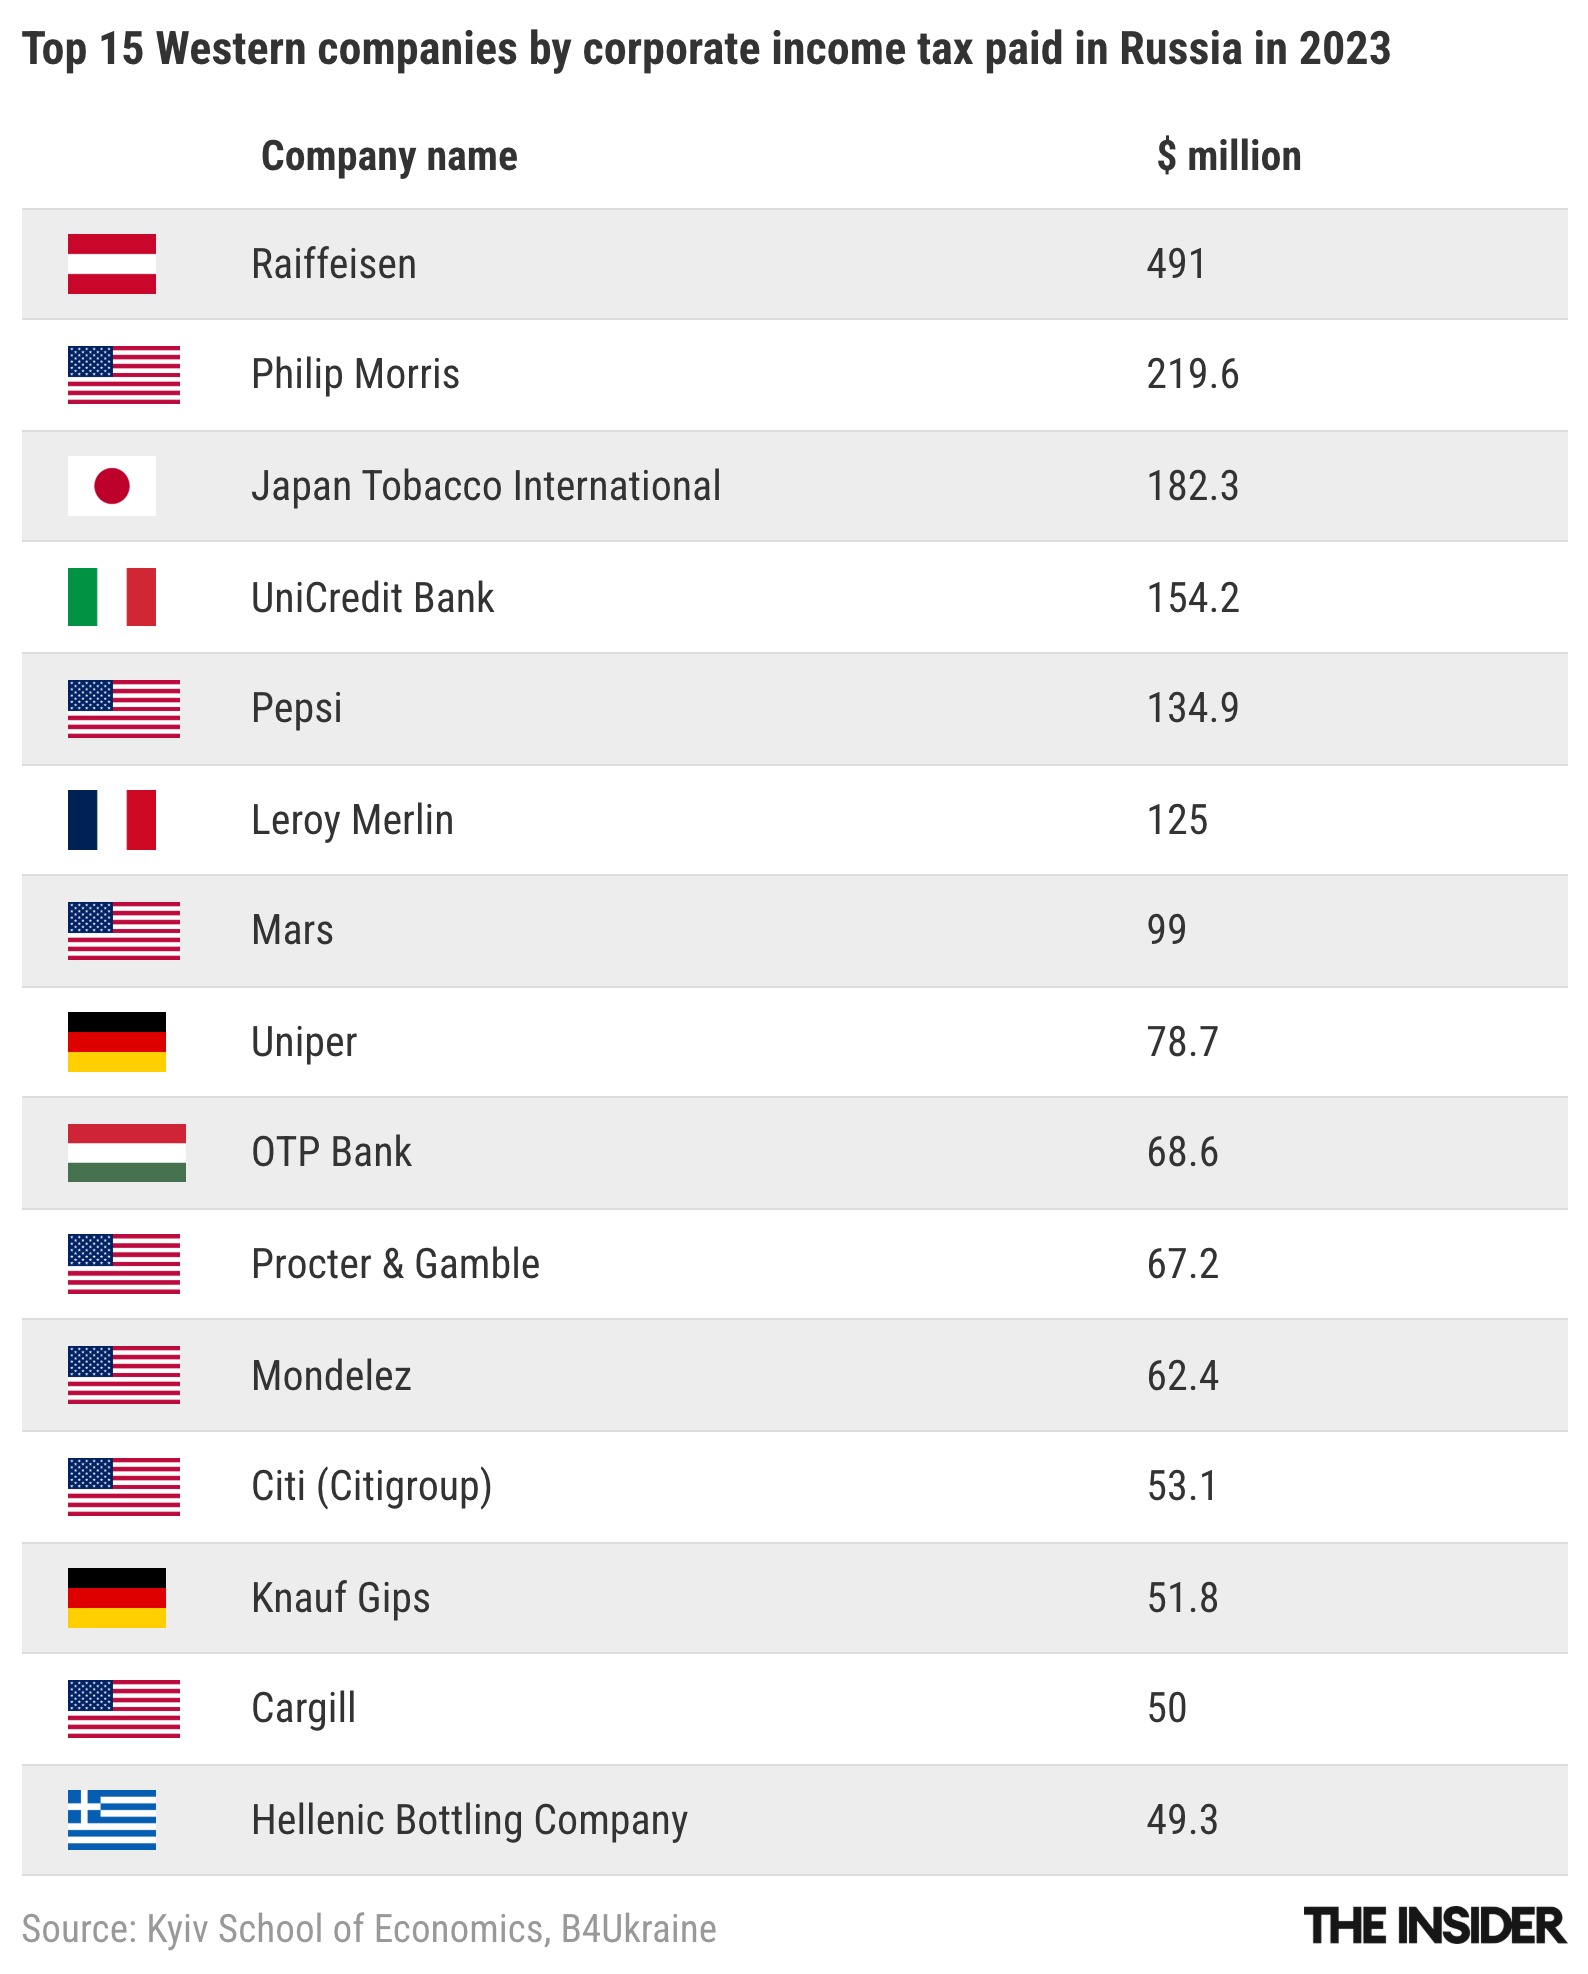1588x1974 pixels.
Task: Click the French flag beside Leroy Merlin
Action: coord(112,820)
